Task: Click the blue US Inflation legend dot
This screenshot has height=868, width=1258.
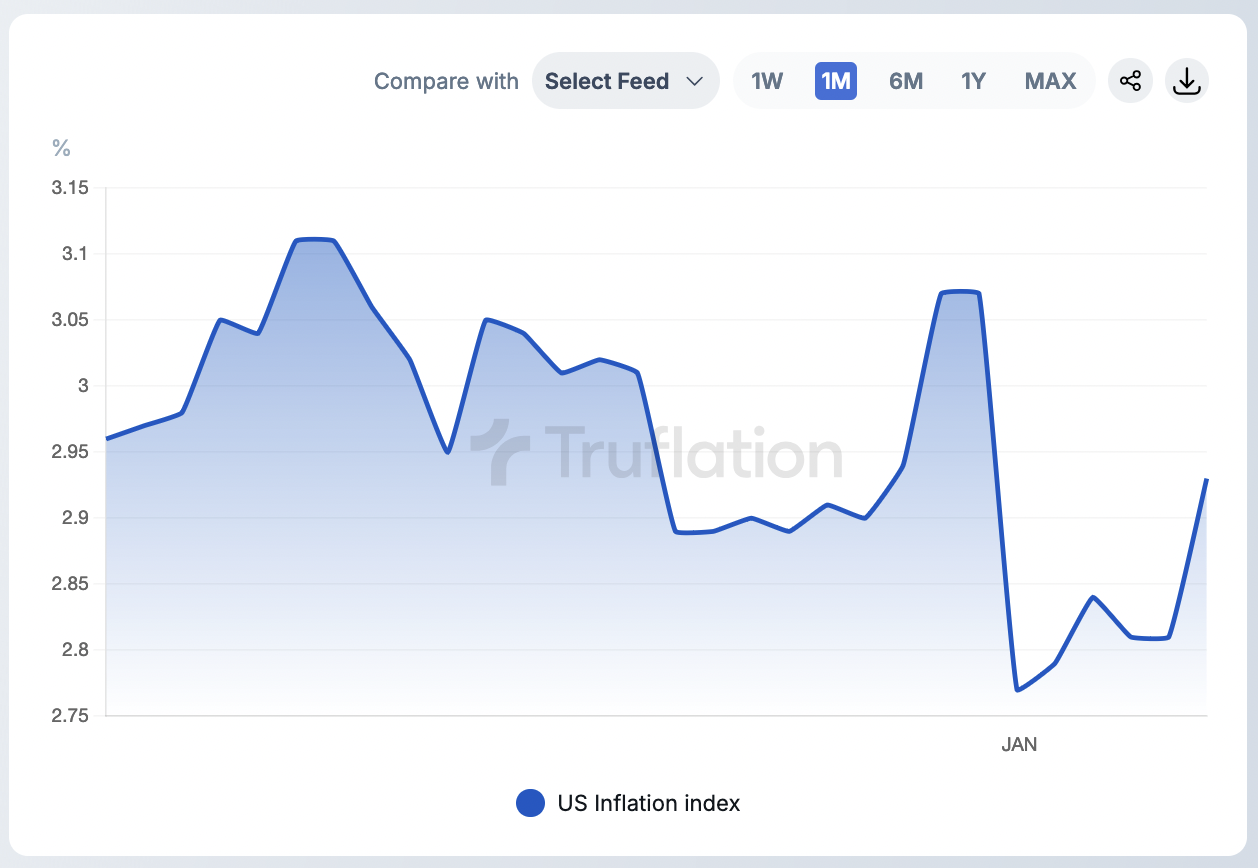Action: pyautogui.click(x=530, y=803)
